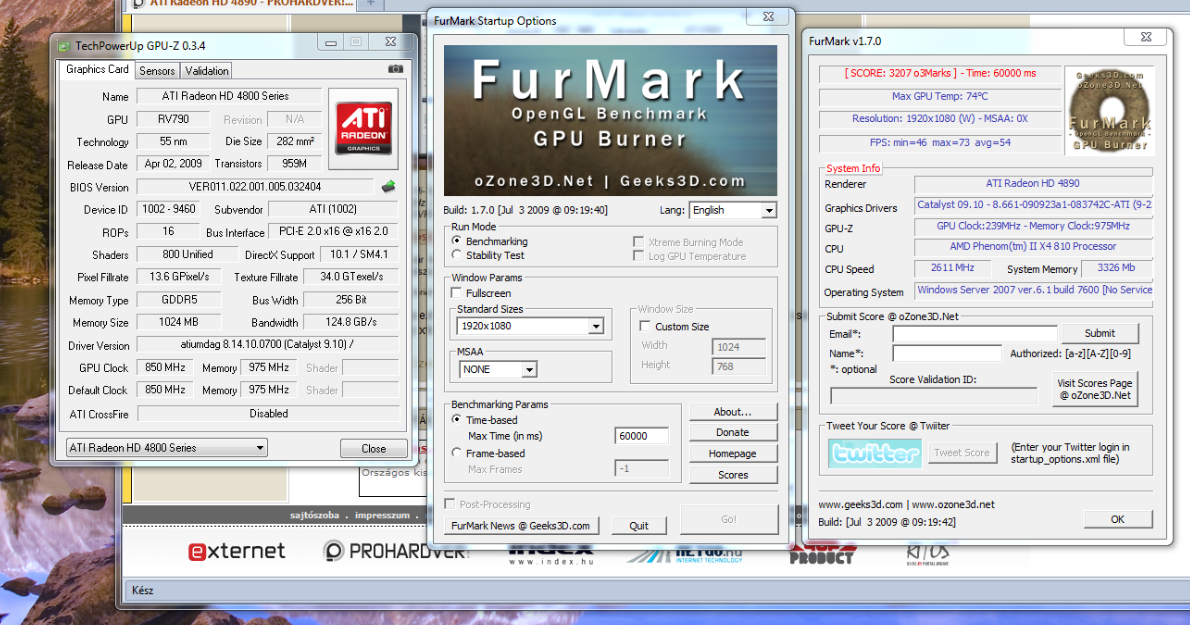The width and height of the screenshot is (1190, 625).
Task: Click the Score Validation ID field
Action: [933, 395]
